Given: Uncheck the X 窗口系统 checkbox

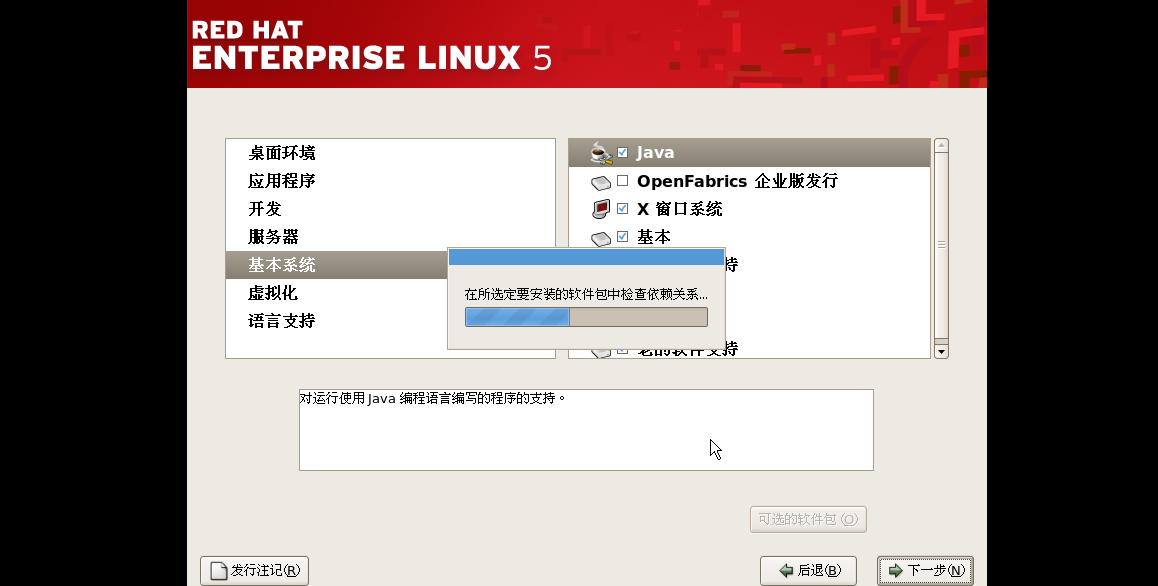Looking at the screenshot, I should click(x=623, y=209).
